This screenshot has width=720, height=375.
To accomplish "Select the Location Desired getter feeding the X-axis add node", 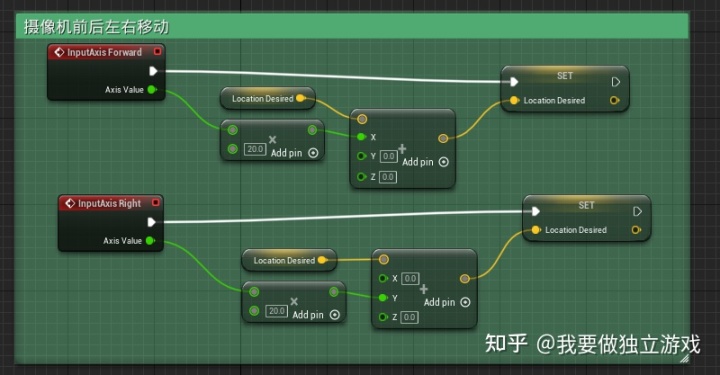I will pos(268,98).
